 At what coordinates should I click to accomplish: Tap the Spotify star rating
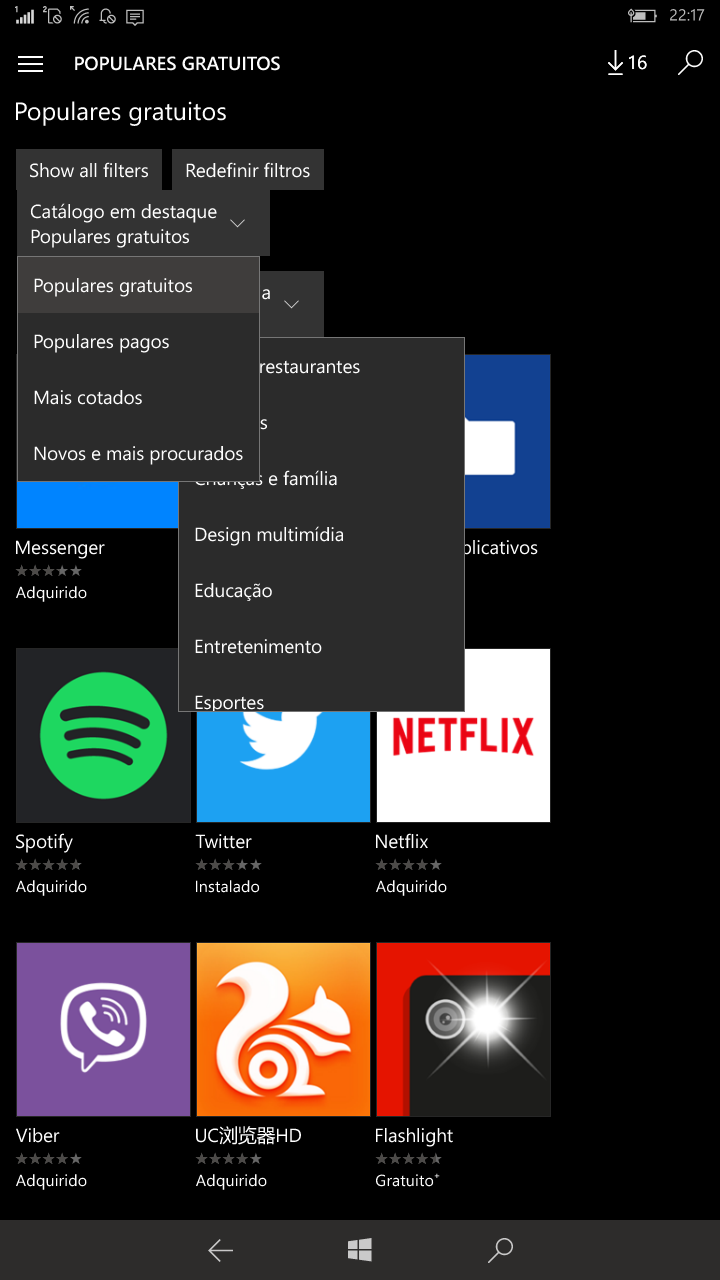[x=49, y=865]
